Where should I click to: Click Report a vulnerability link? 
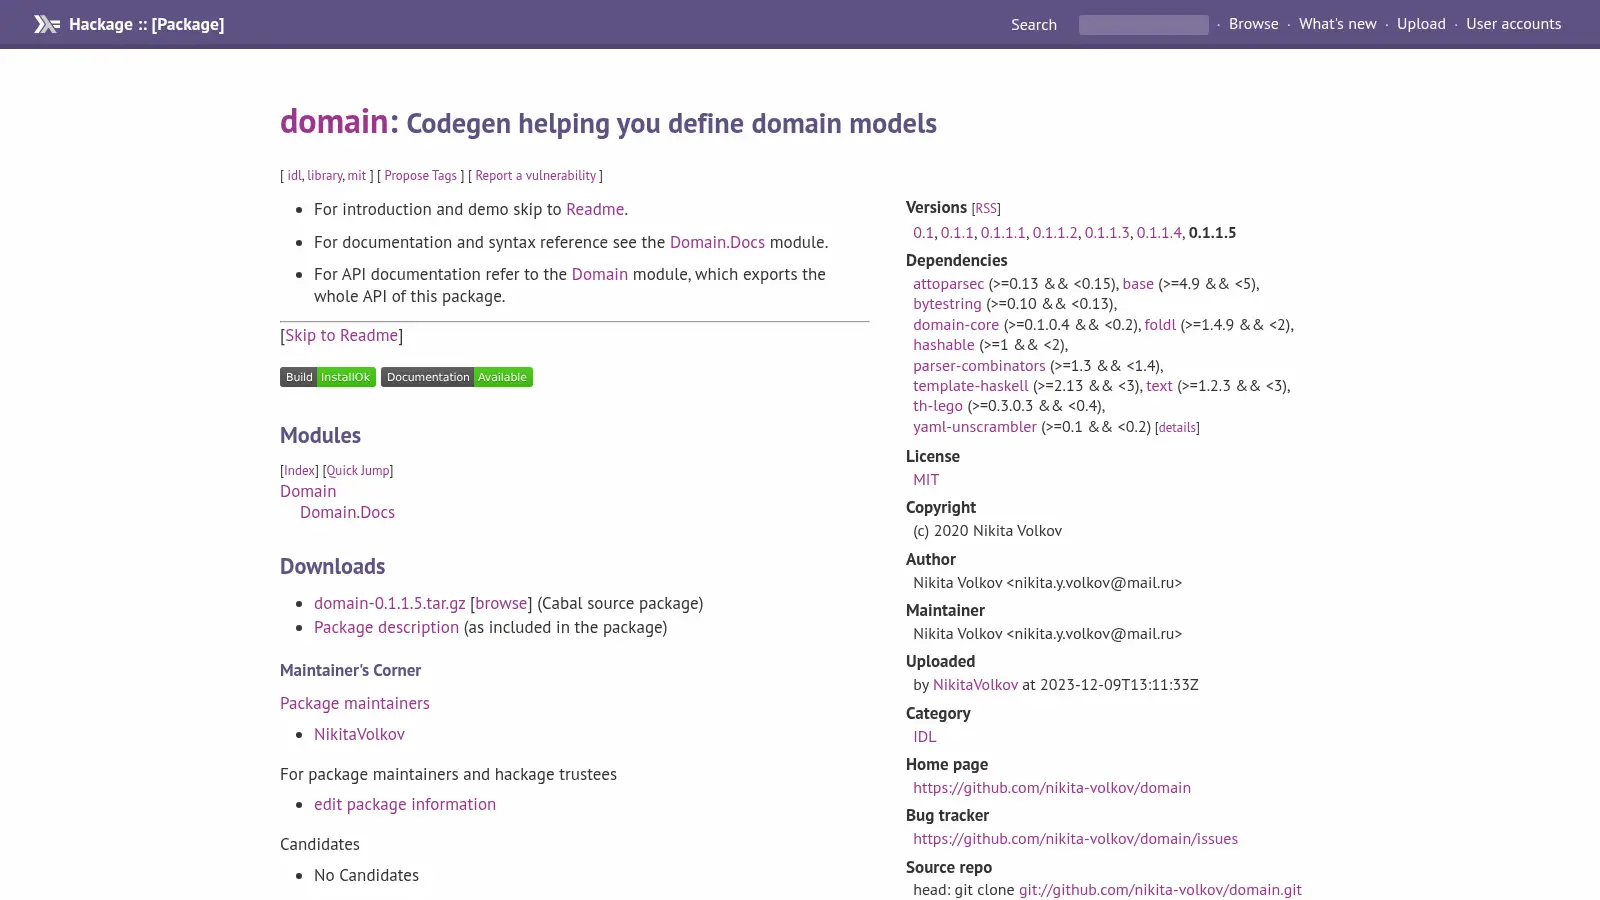(x=535, y=176)
